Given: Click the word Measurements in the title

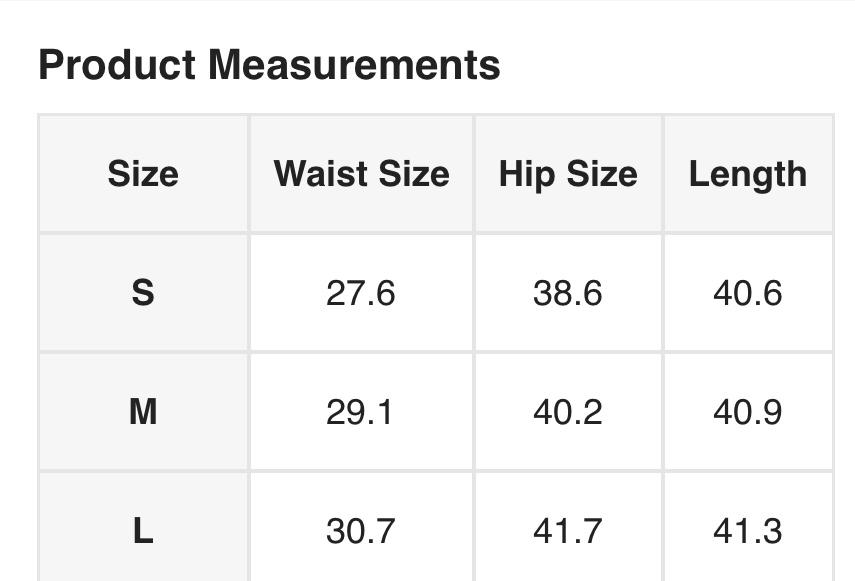Looking at the screenshot, I should [x=354, y=65].
